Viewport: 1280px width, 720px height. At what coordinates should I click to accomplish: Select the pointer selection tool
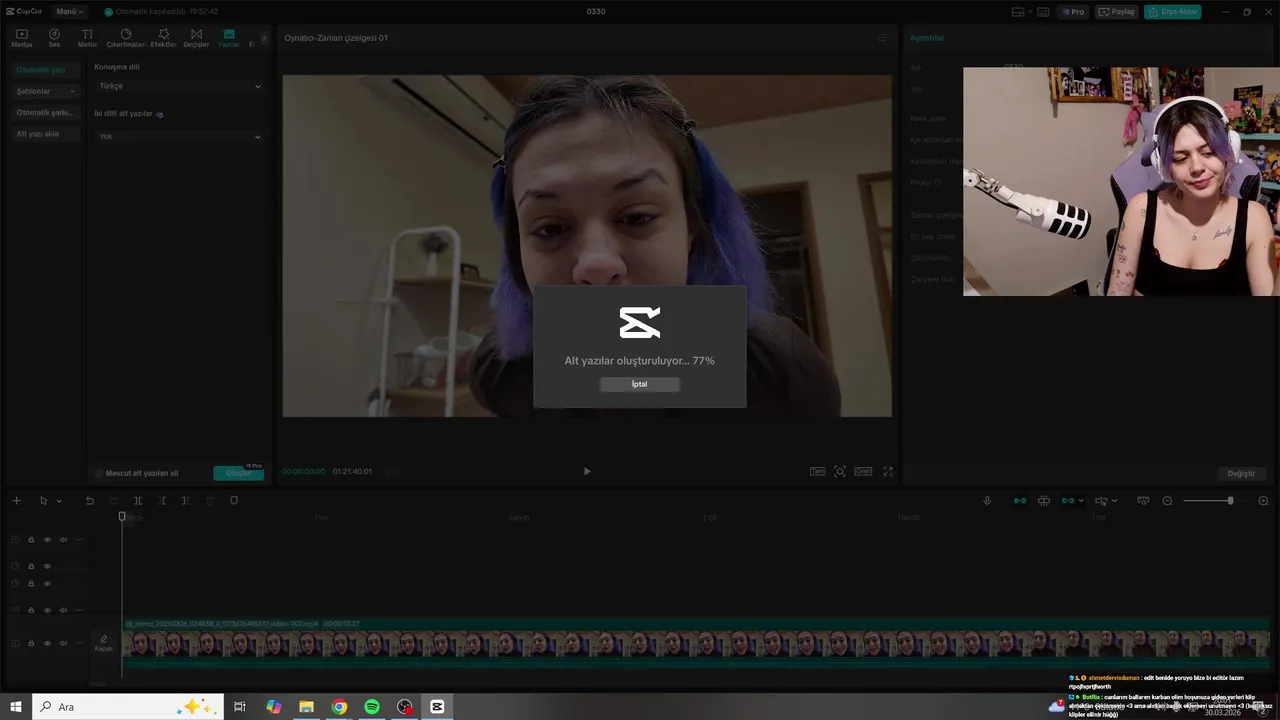click(43, 500)
